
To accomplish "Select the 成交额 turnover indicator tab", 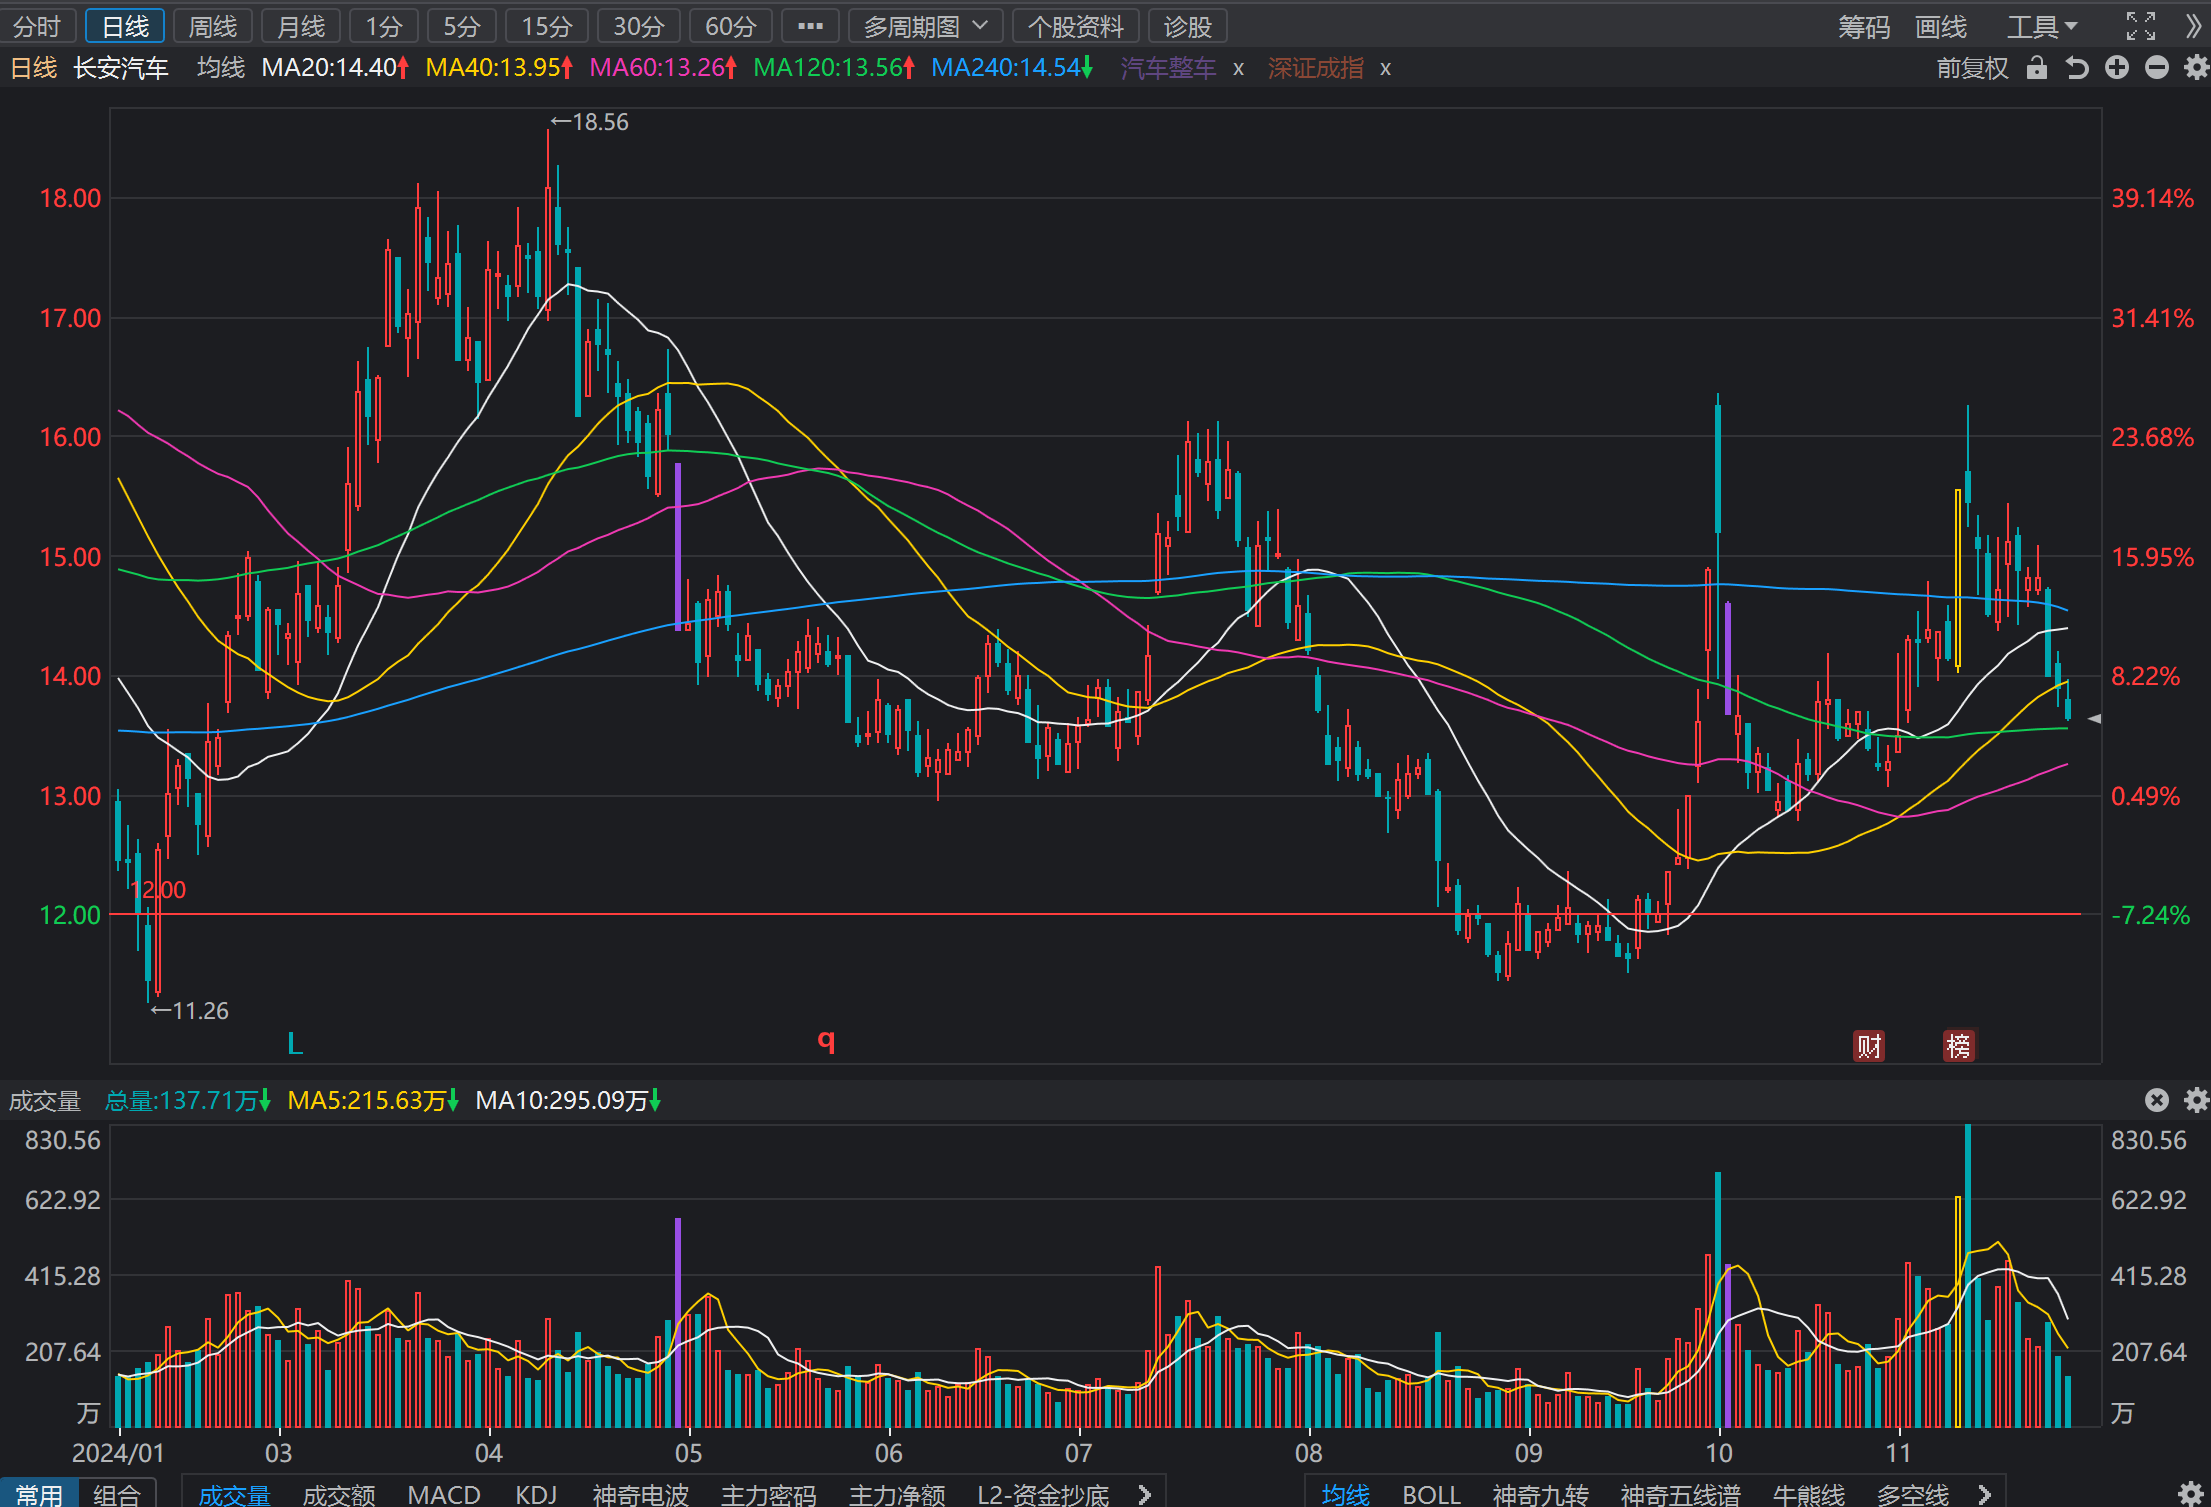I will (339, 1495).
